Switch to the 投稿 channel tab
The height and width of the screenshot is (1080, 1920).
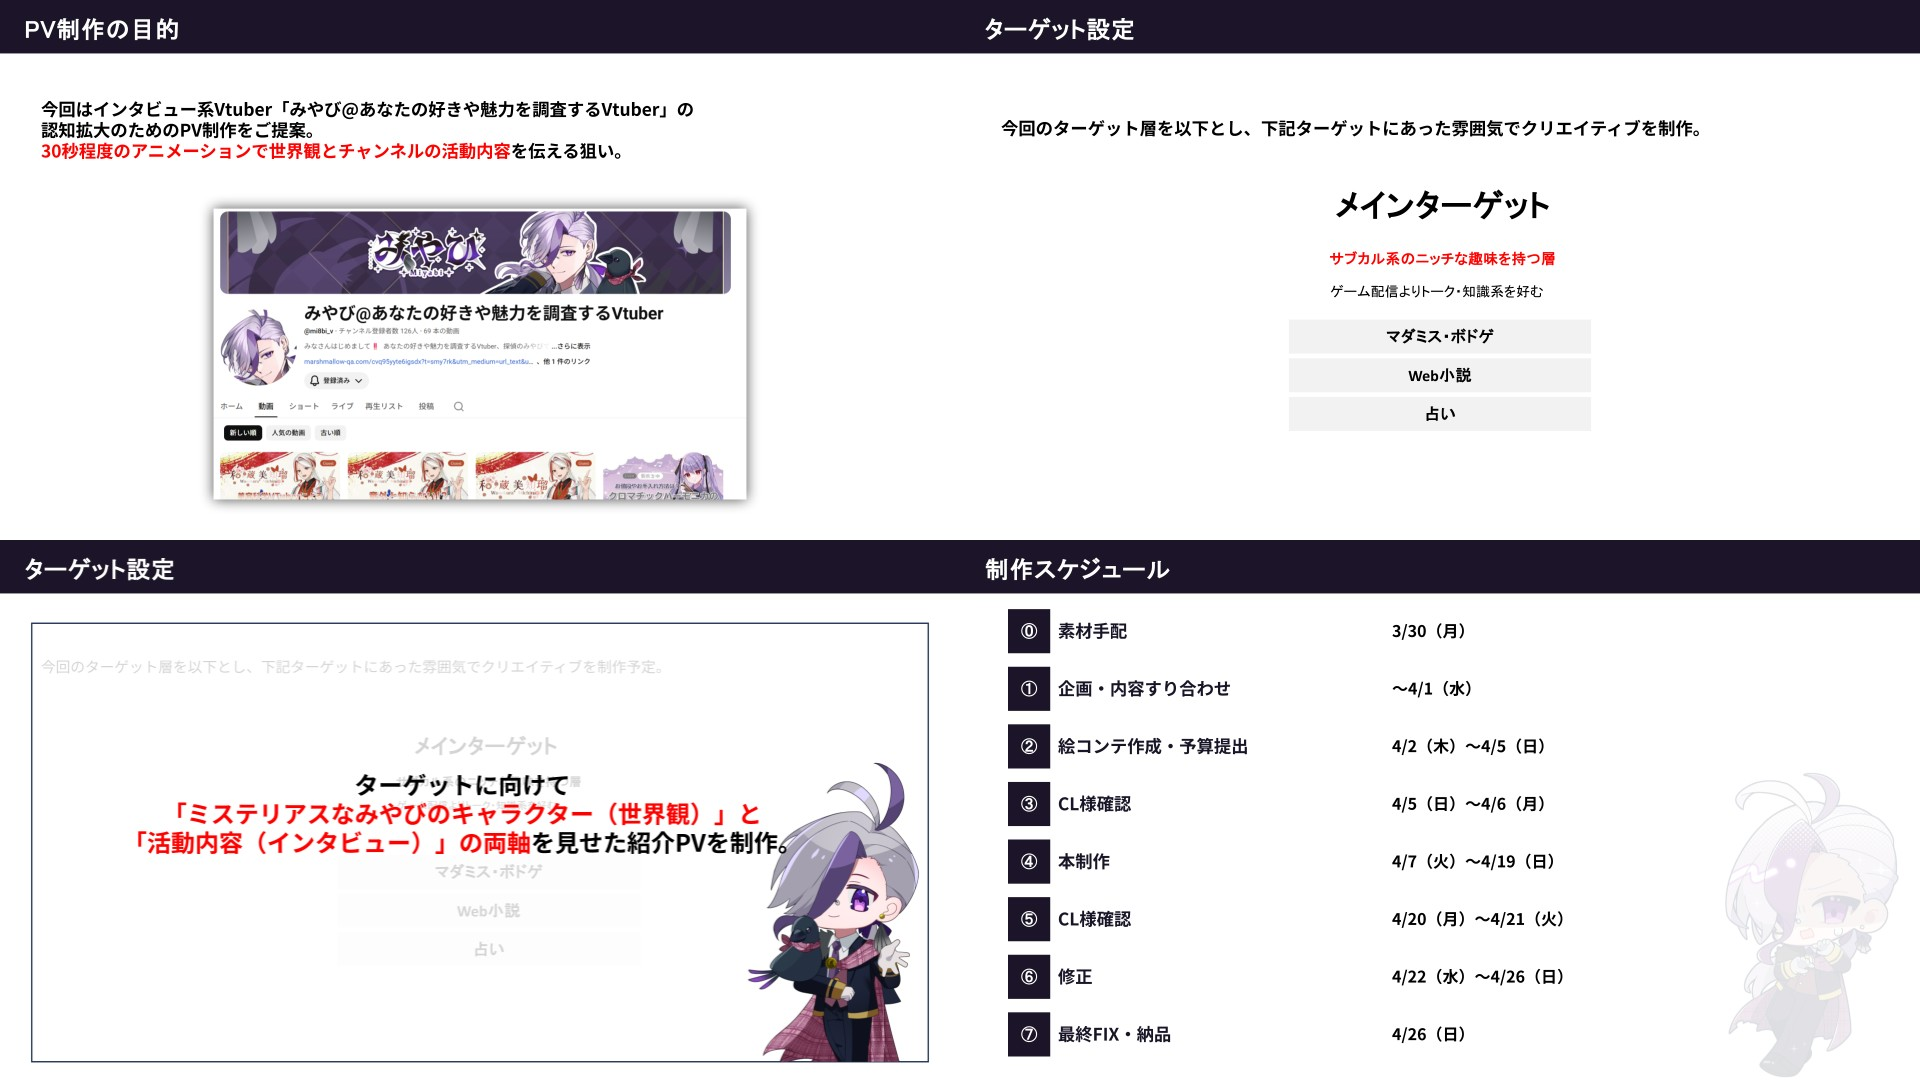[427, 406]
